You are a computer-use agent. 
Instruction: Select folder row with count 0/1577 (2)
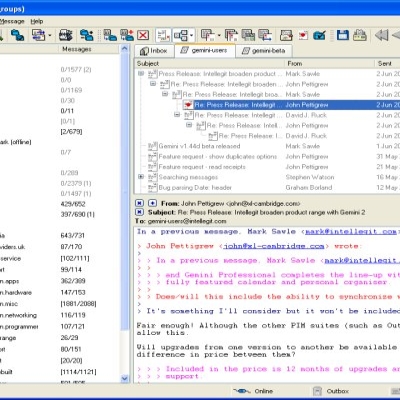59,69
